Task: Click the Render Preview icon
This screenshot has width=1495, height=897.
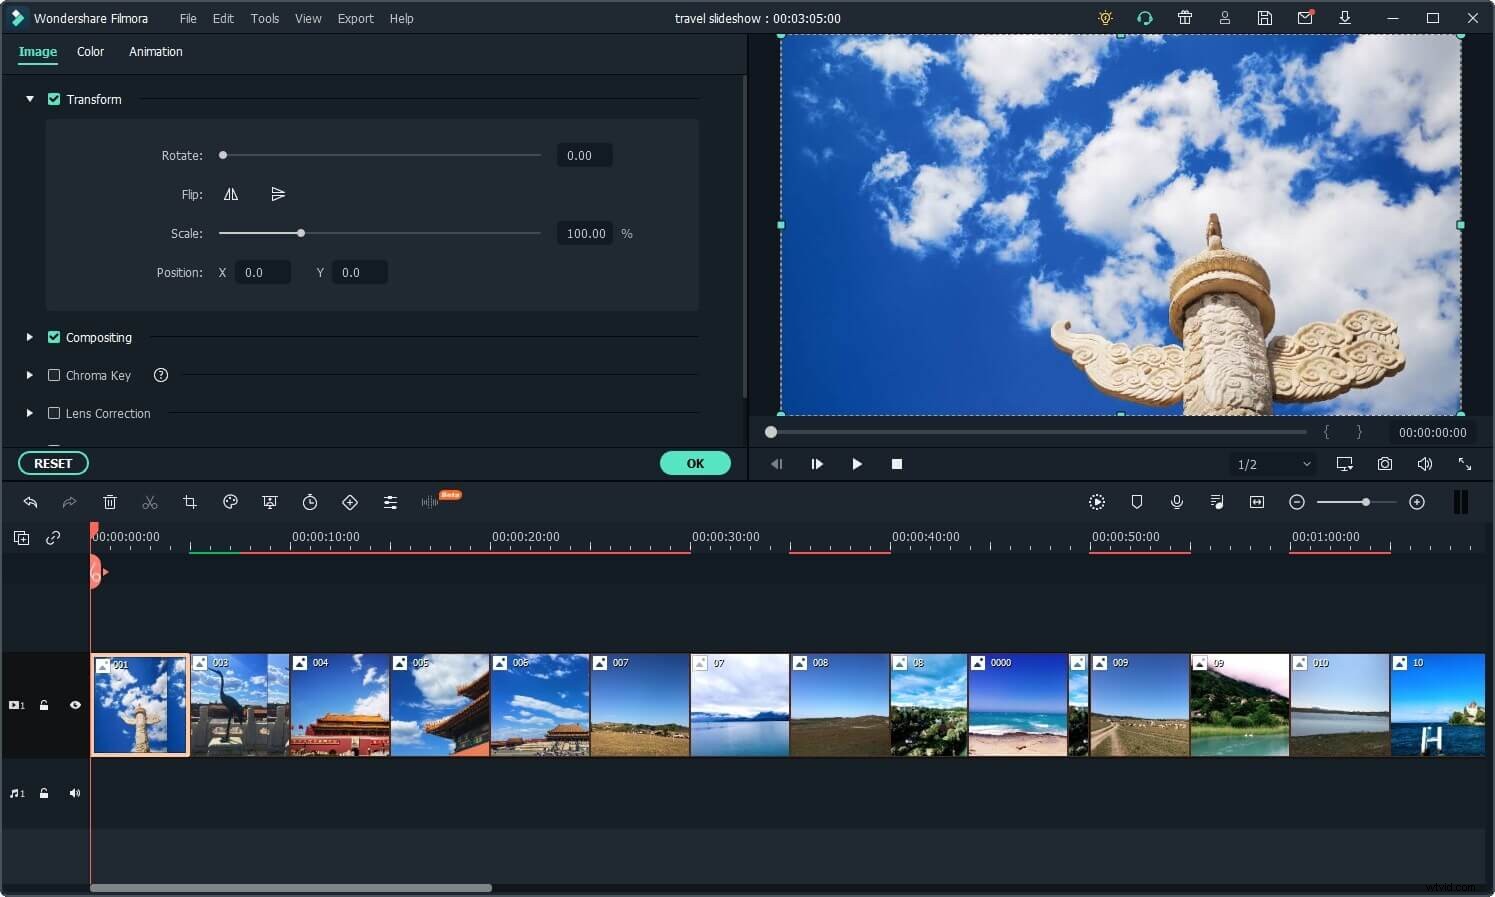Action: [x=1097, y=502]
